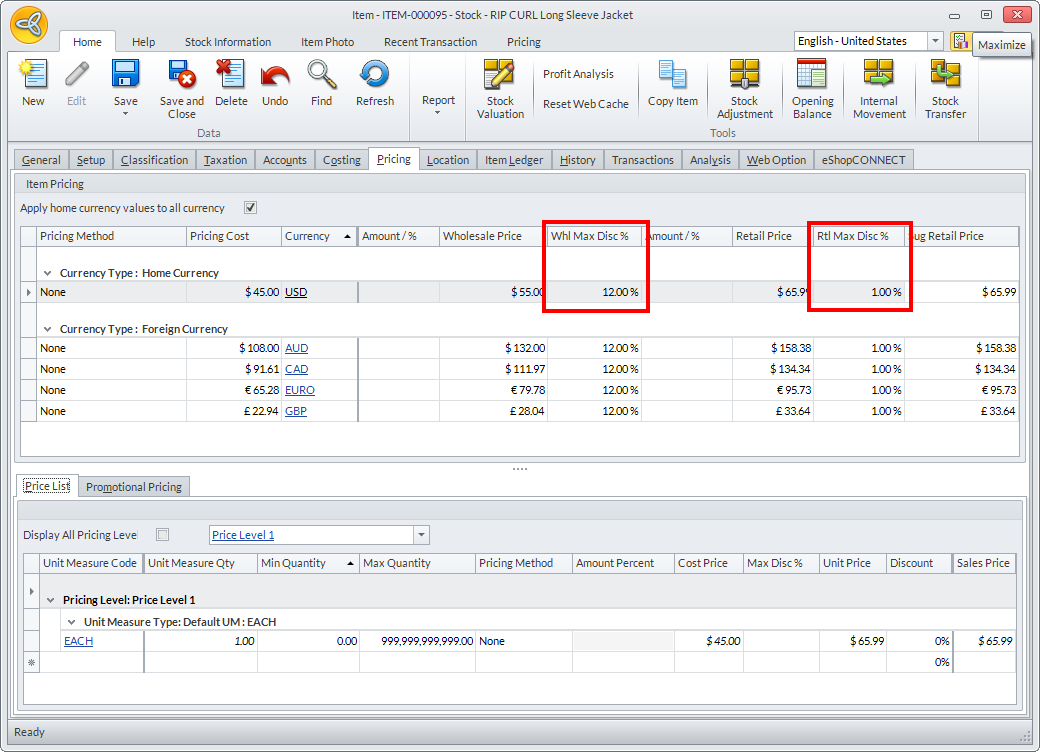Screen dimensions: 1040x752
Task: Switch to the Costing tab
Action: [x=341, y=160]
